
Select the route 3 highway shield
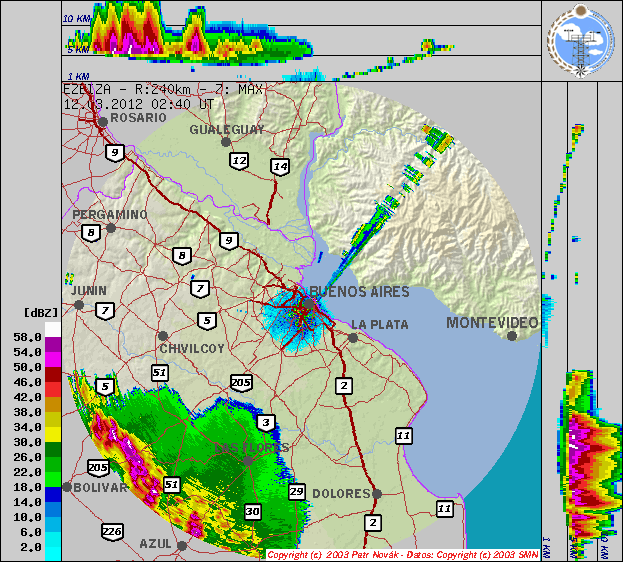[x=266, y=423]
